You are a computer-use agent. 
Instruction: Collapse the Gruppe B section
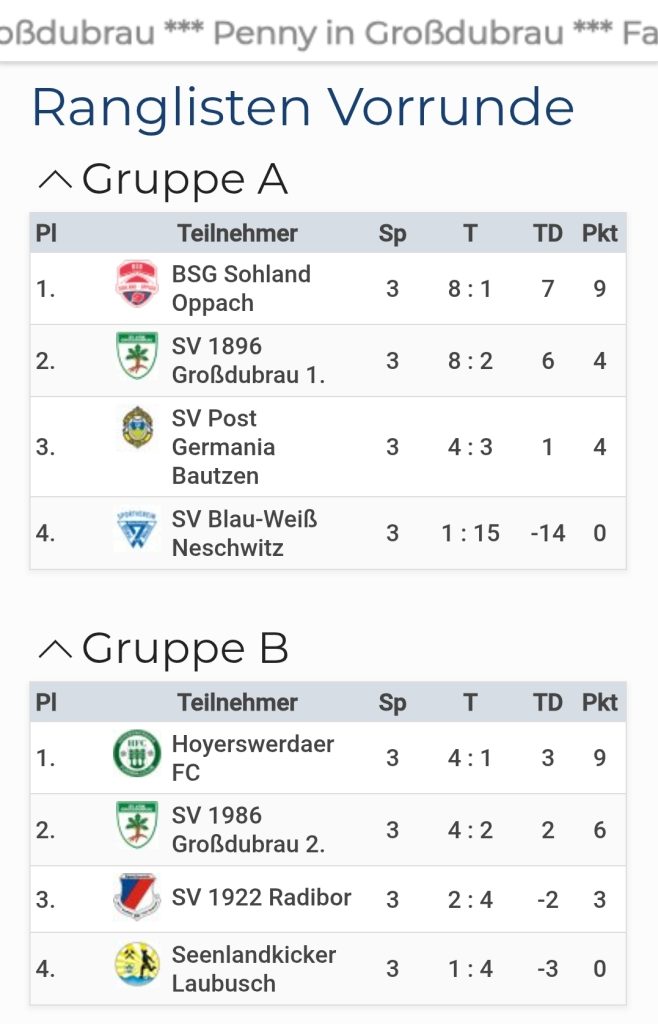pos(54,649)
